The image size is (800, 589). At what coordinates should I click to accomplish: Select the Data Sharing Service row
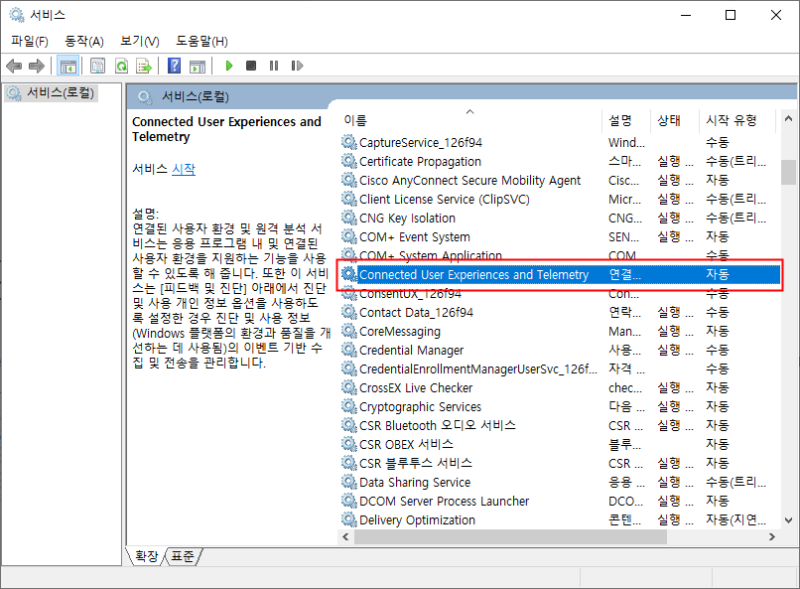tap(415, 482)
